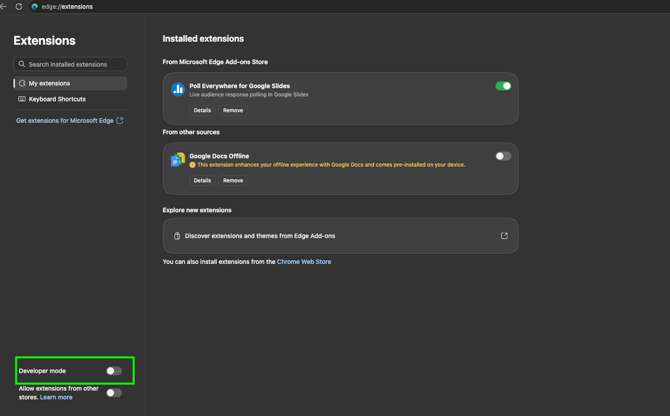Click the Explore new extensions label
The image size is (670, 416).
pos(197,210)
